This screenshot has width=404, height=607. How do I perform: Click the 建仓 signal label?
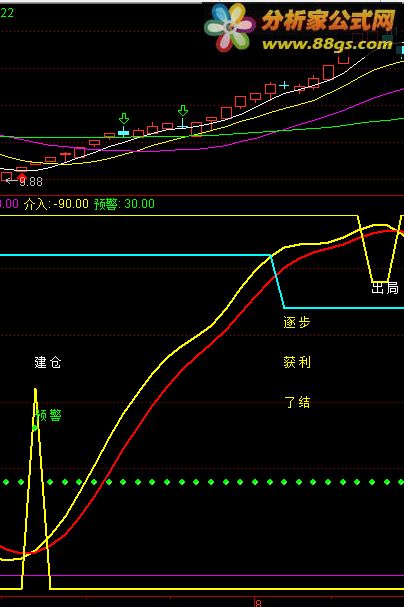point(48,362)
